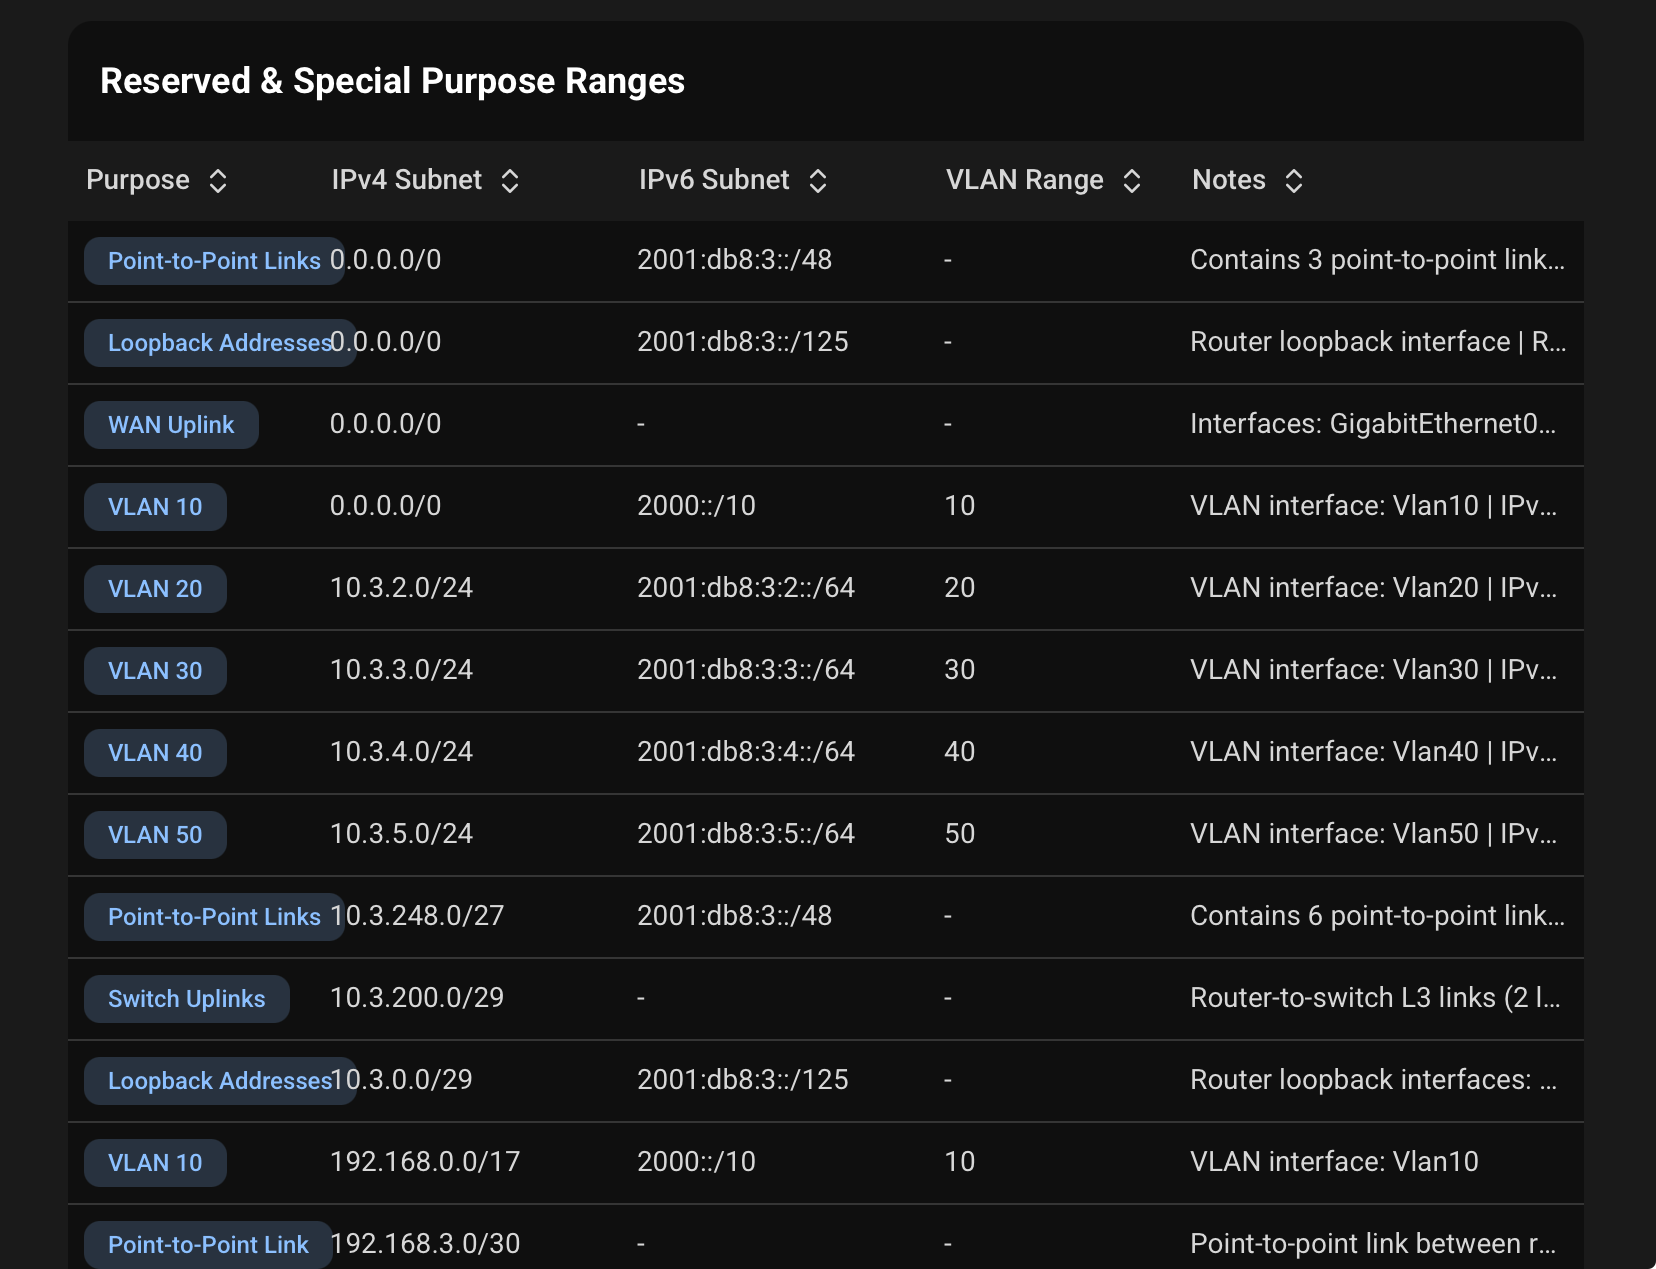
Task: Click note 'Contains 6 point-to-point link...'
Action: coord(1377,916)
